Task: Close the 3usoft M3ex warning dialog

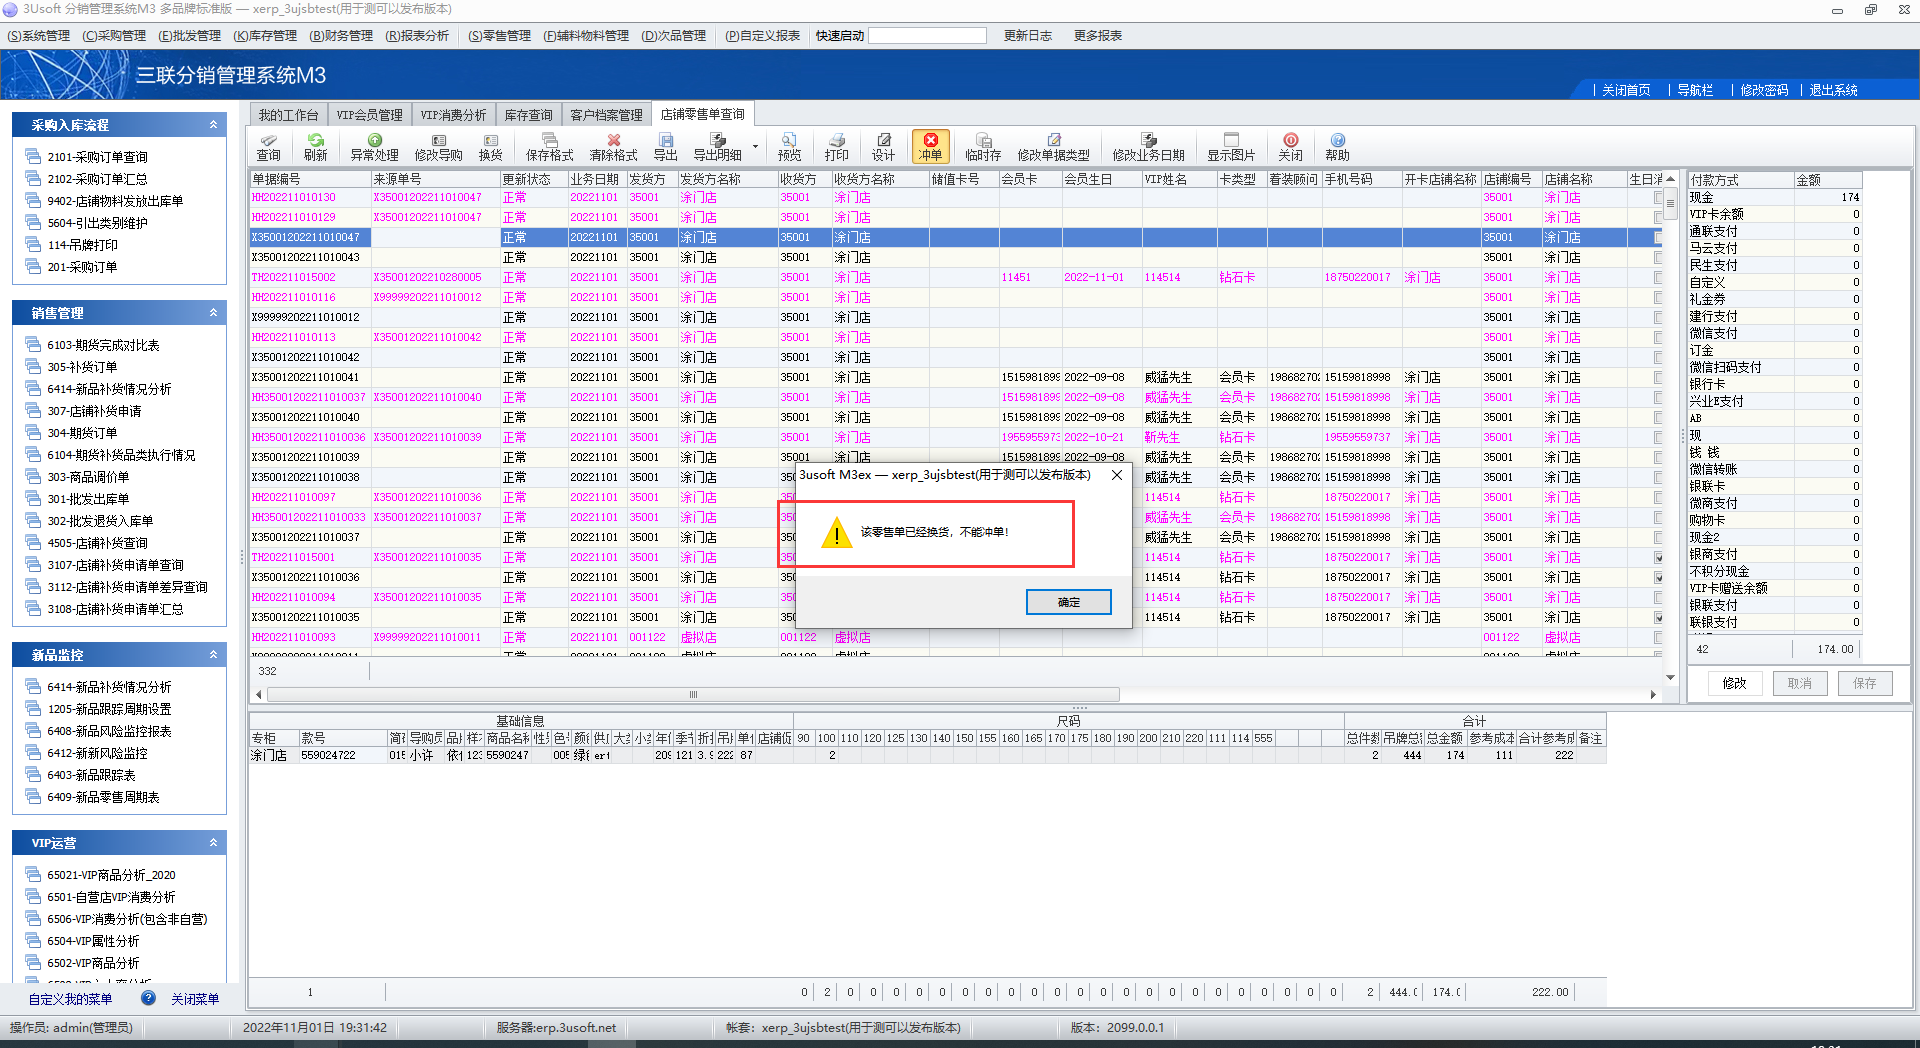Action: tap(1117, 475)
